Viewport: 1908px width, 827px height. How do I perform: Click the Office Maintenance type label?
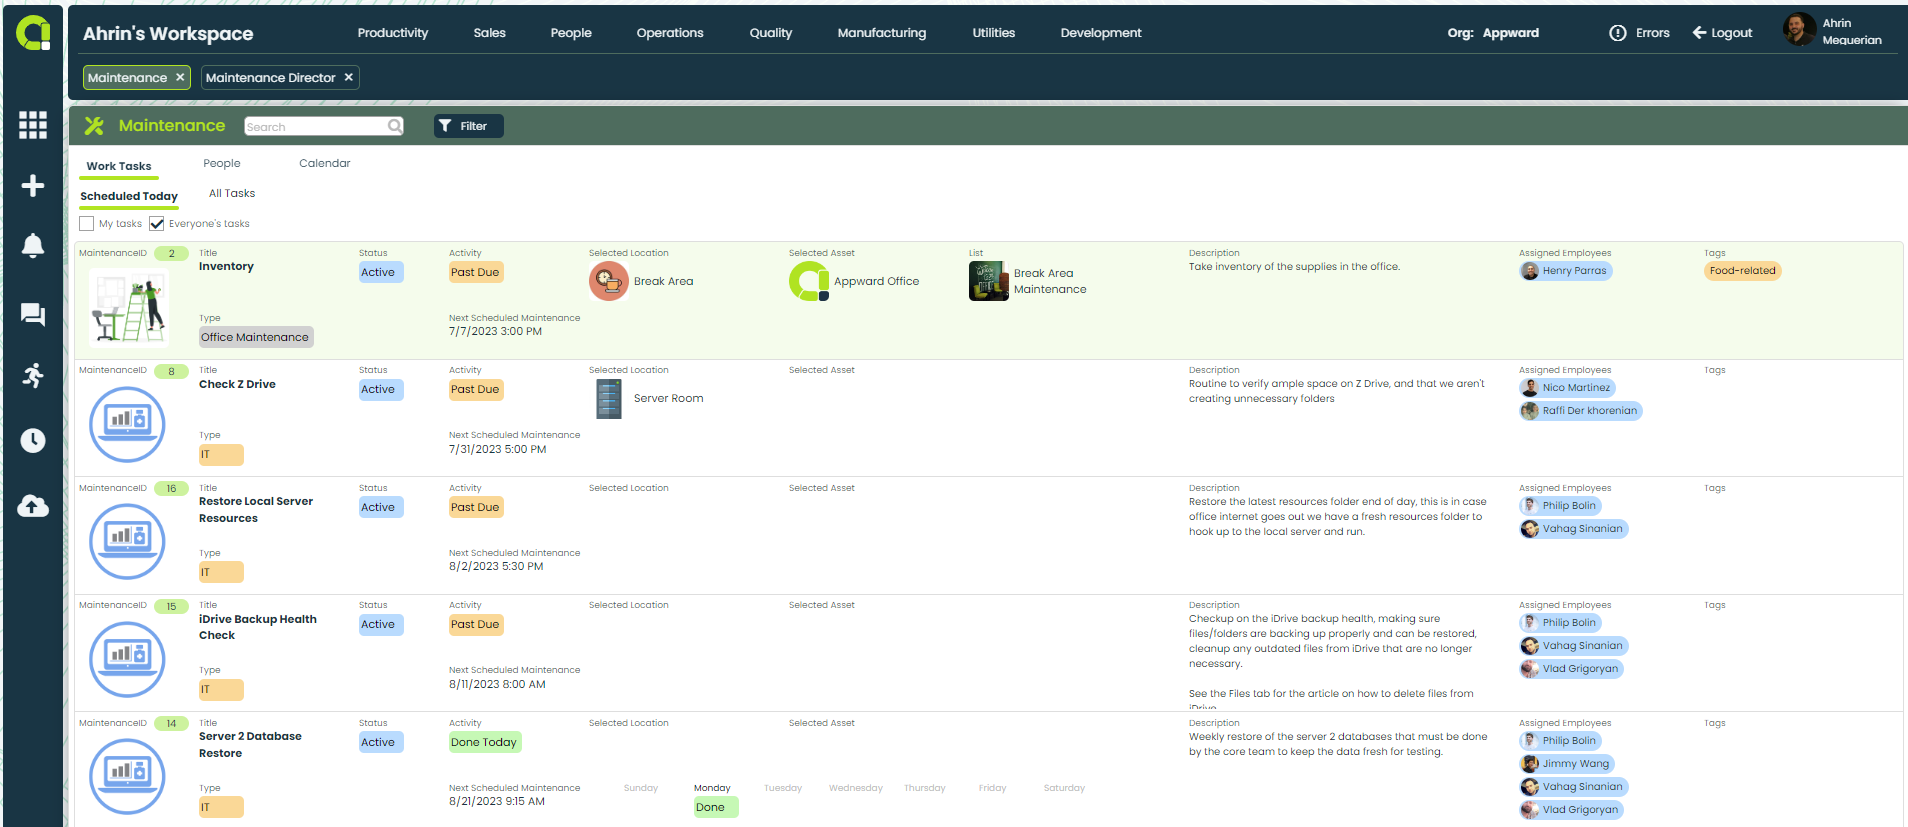(256, 337)
